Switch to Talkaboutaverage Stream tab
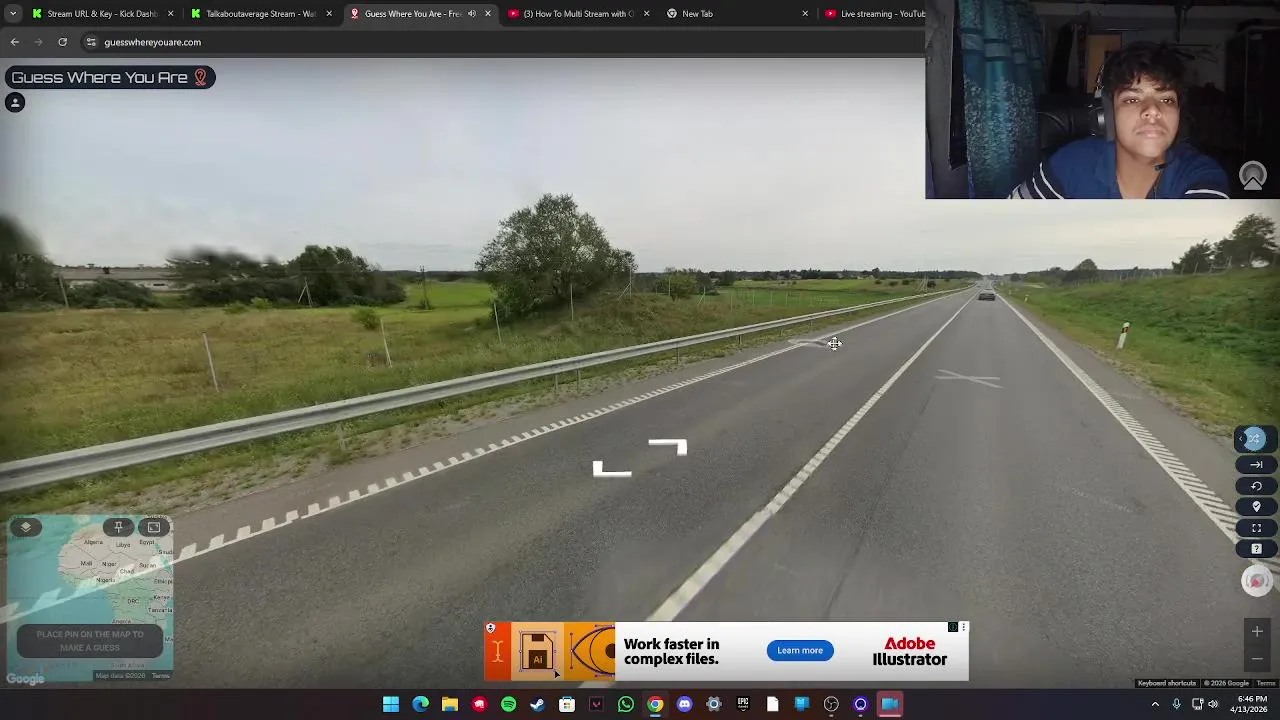1280x720 pixels. [261, 14]
